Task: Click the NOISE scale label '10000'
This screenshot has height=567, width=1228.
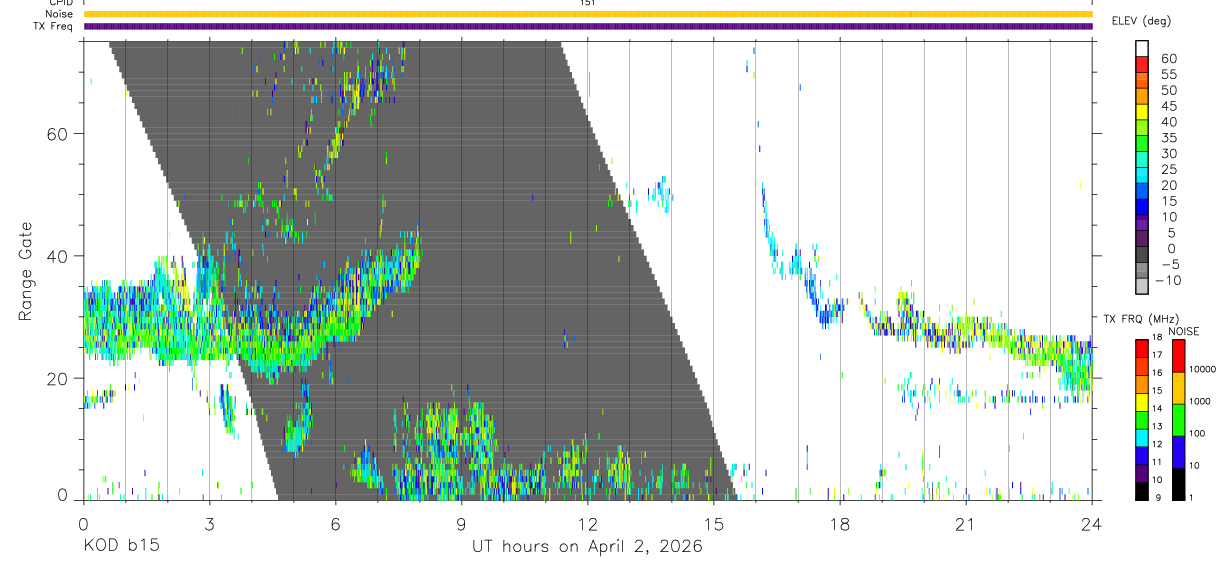Action: pyautogui.click(x=1202, y=370)
